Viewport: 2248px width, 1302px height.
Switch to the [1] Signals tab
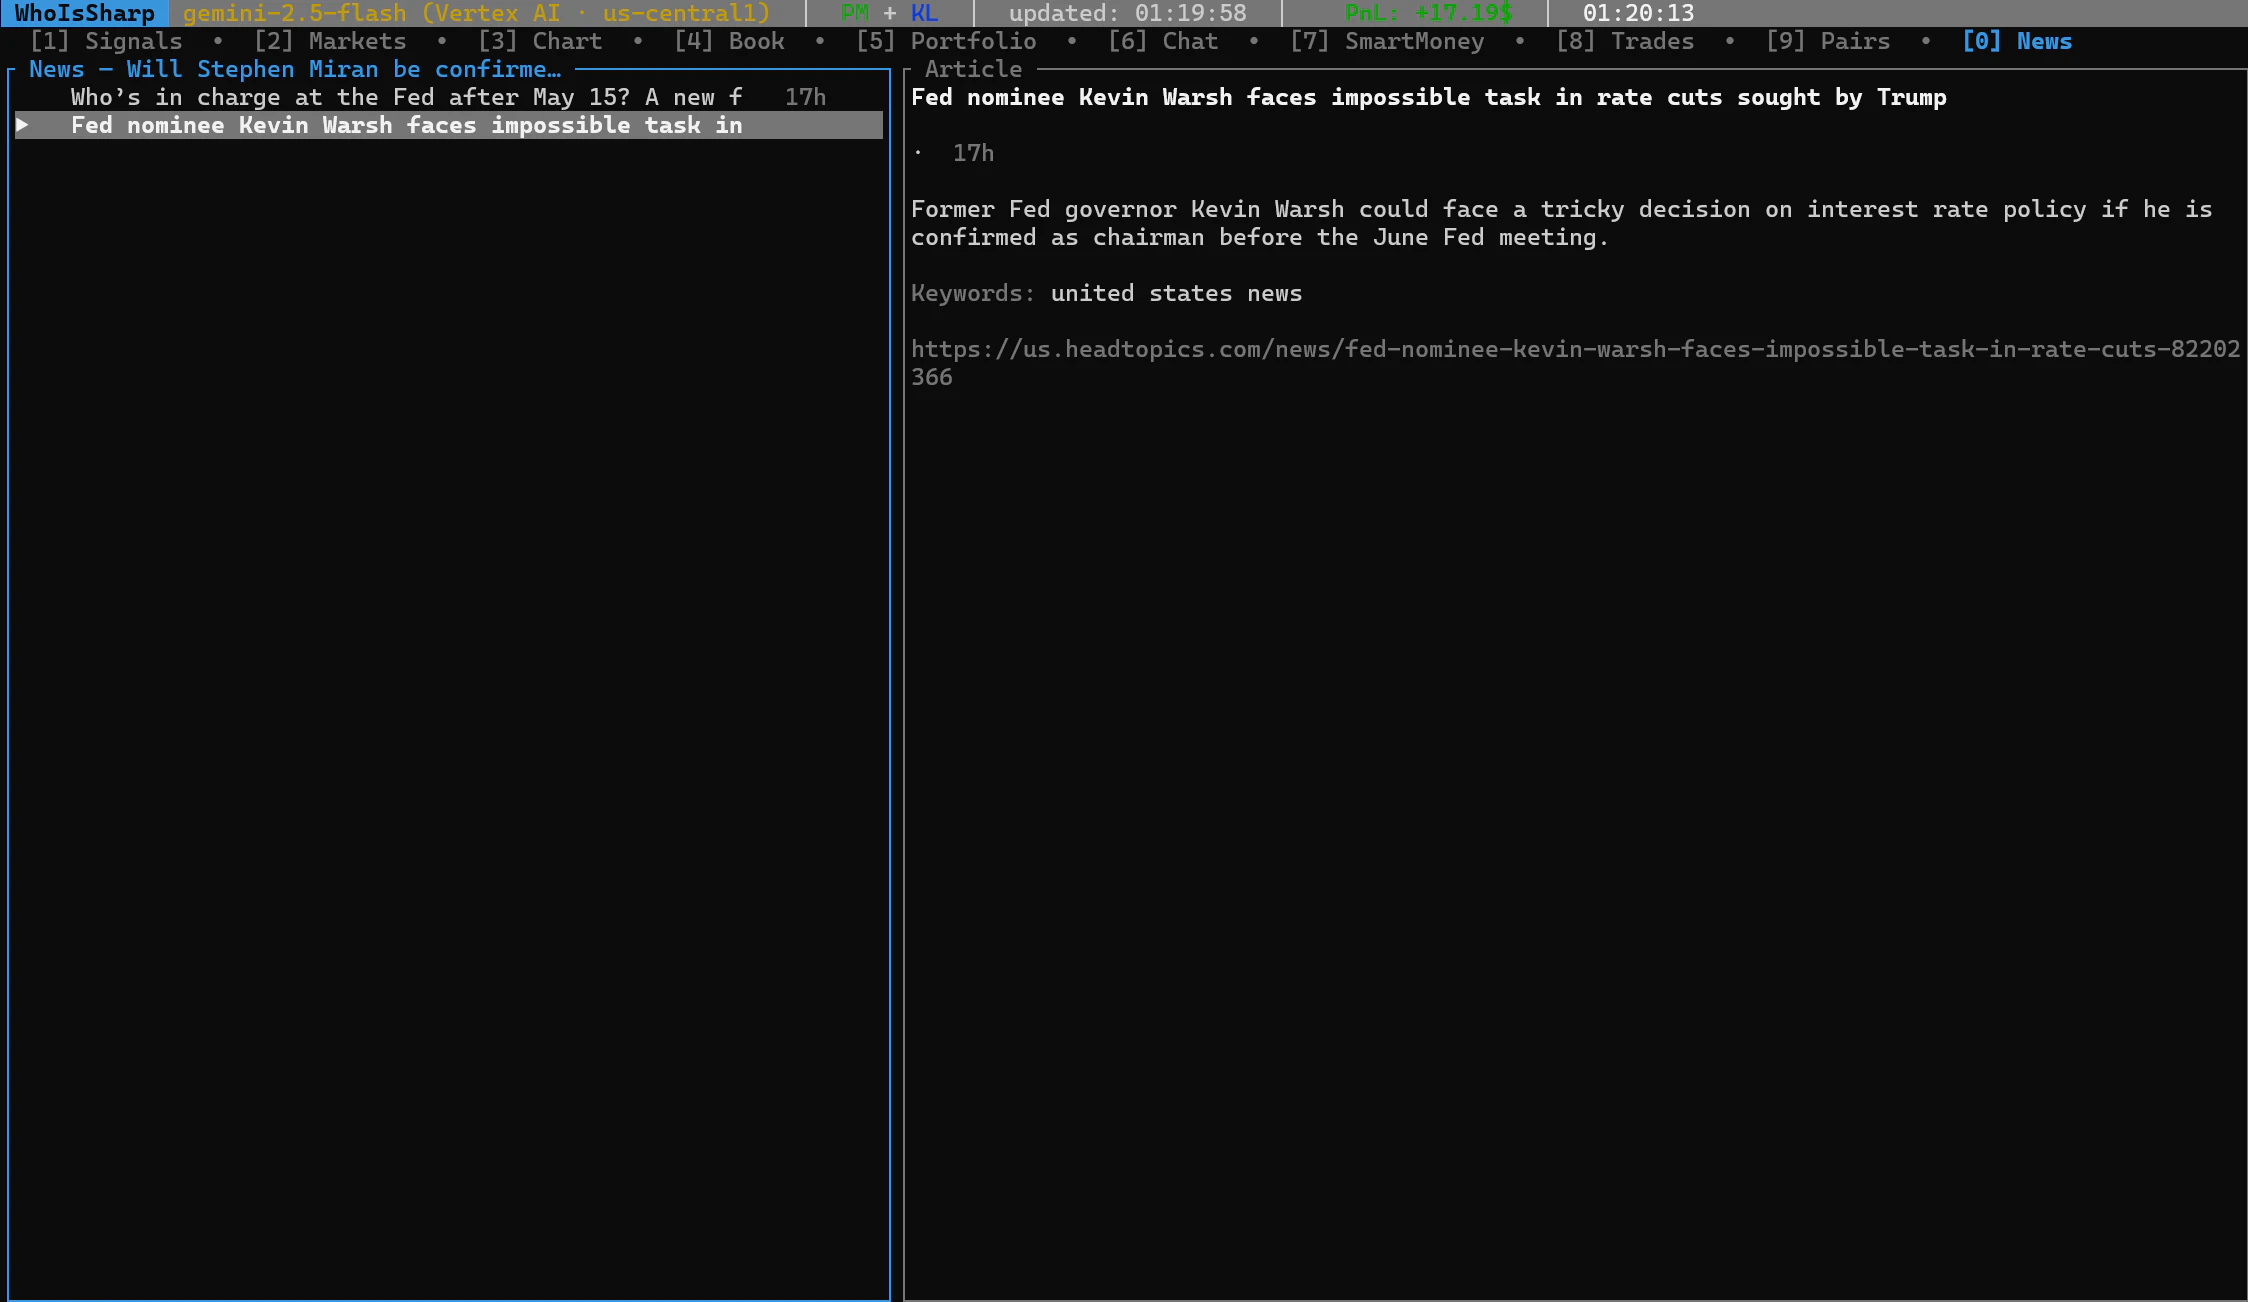pyautogui.click(x=106, y=41)
